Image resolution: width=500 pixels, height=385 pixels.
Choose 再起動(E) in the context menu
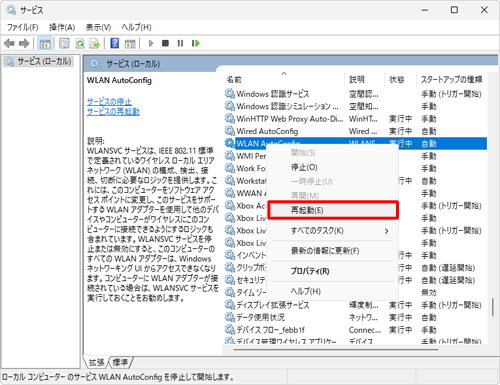[x=333, y=210]
